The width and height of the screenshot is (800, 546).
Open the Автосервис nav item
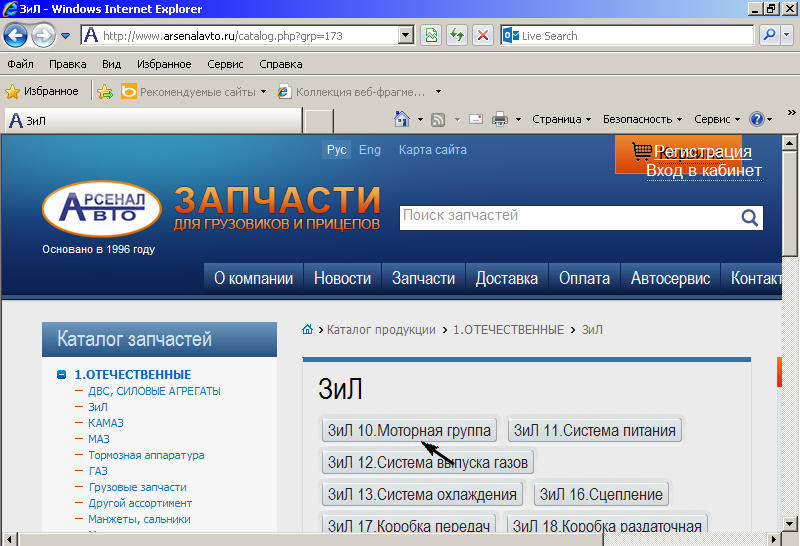point(670,279)
